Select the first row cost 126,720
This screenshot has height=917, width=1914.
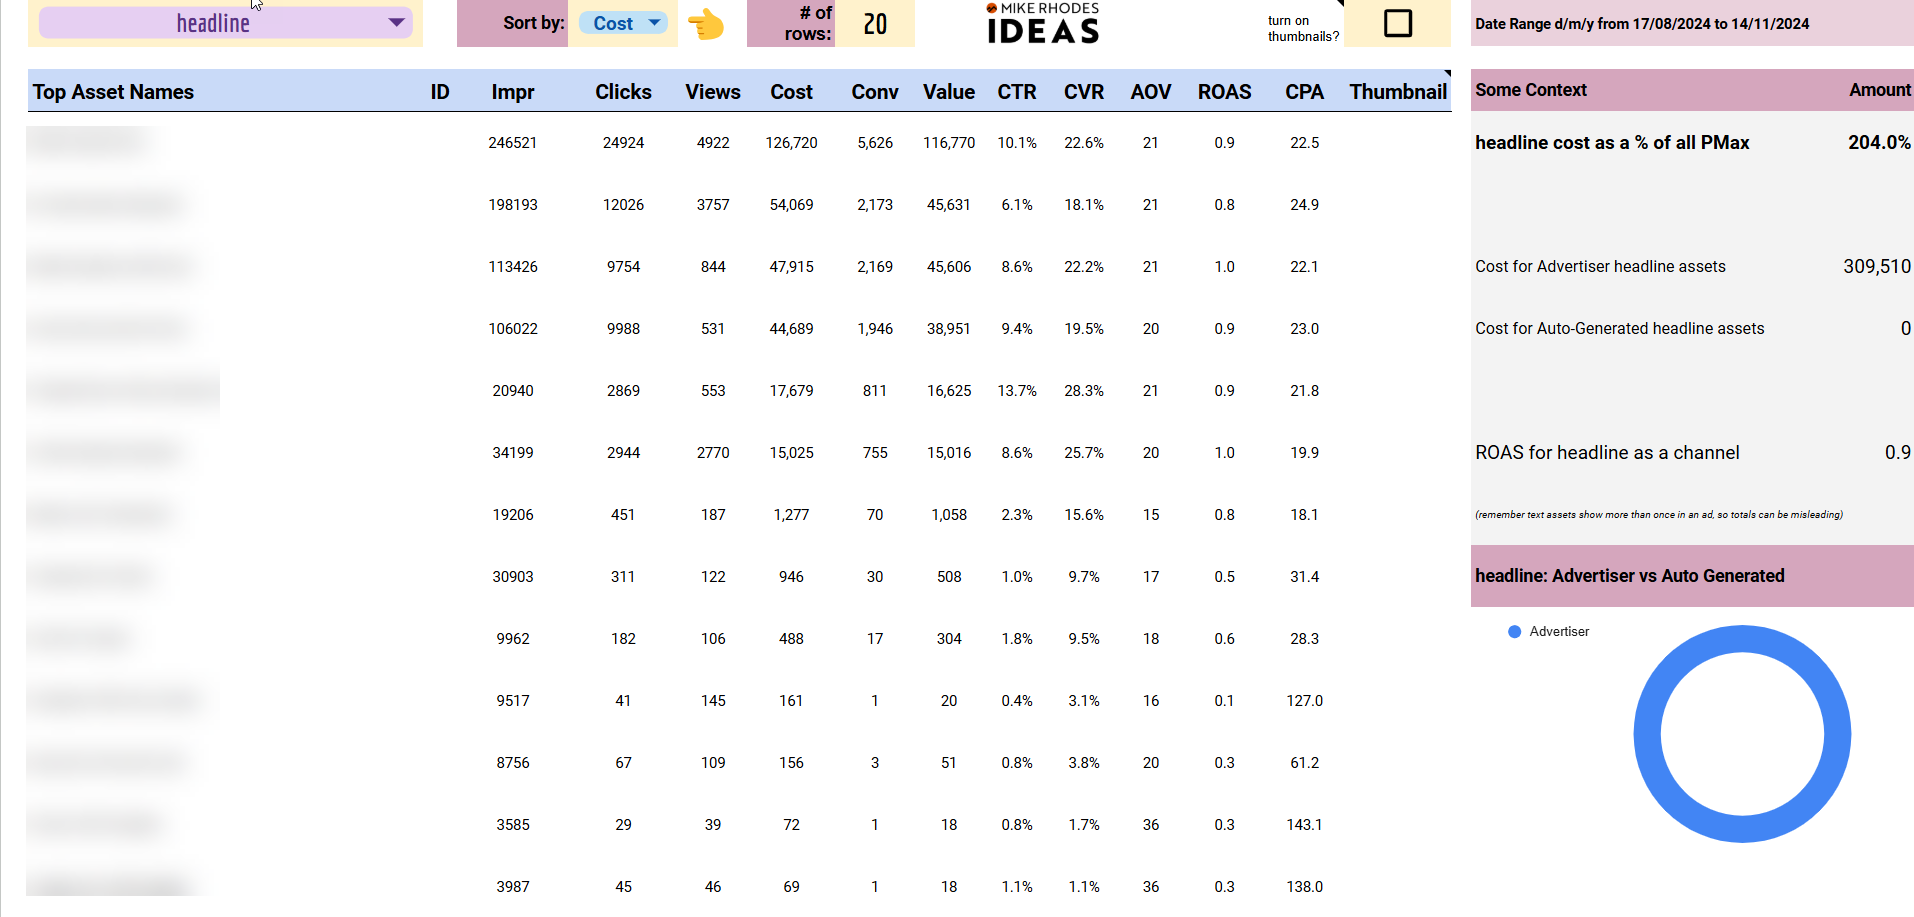coord(791,143)
